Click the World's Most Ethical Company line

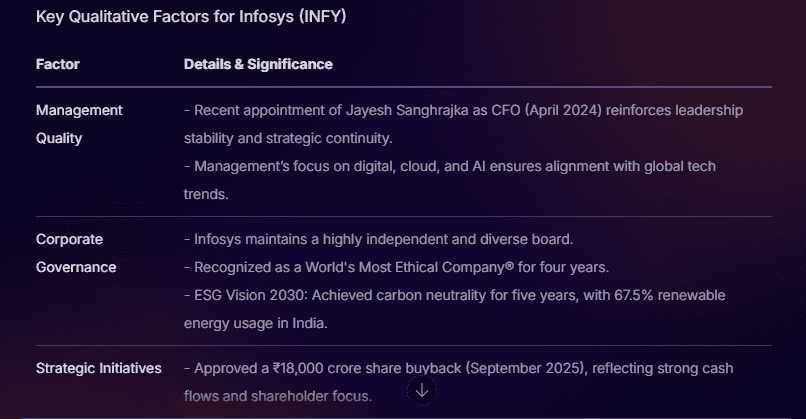pyautogui.click(x=396, y=267)
